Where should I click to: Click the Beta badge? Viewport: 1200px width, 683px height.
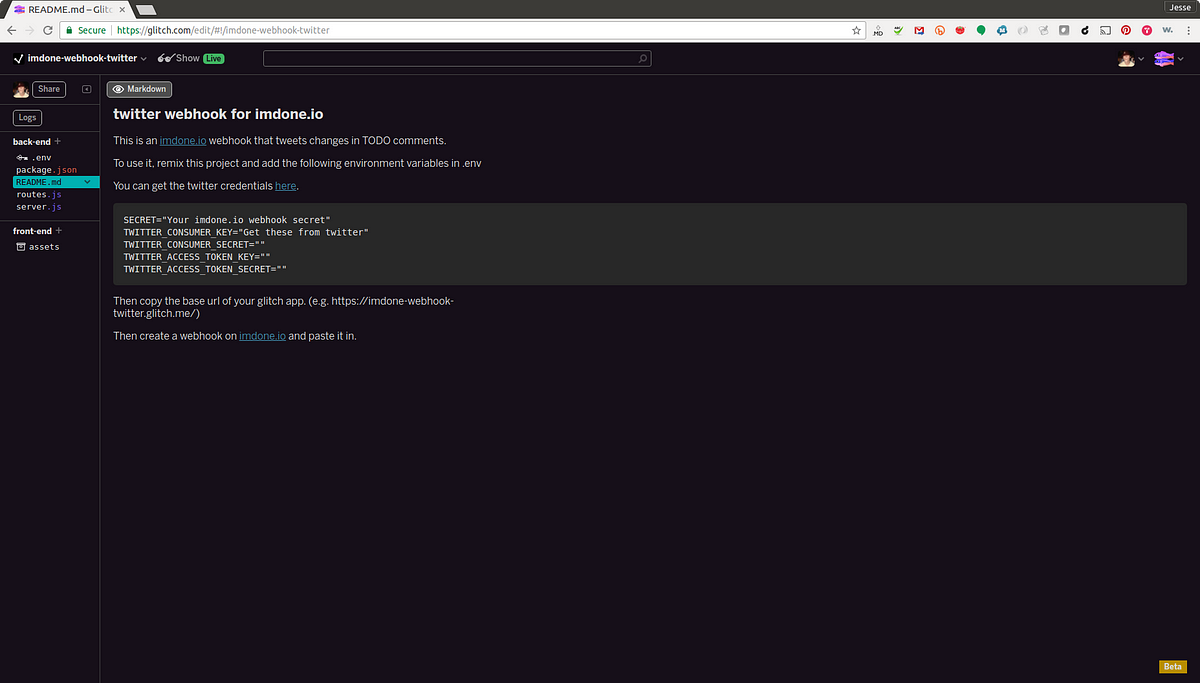pos(1172,666)
